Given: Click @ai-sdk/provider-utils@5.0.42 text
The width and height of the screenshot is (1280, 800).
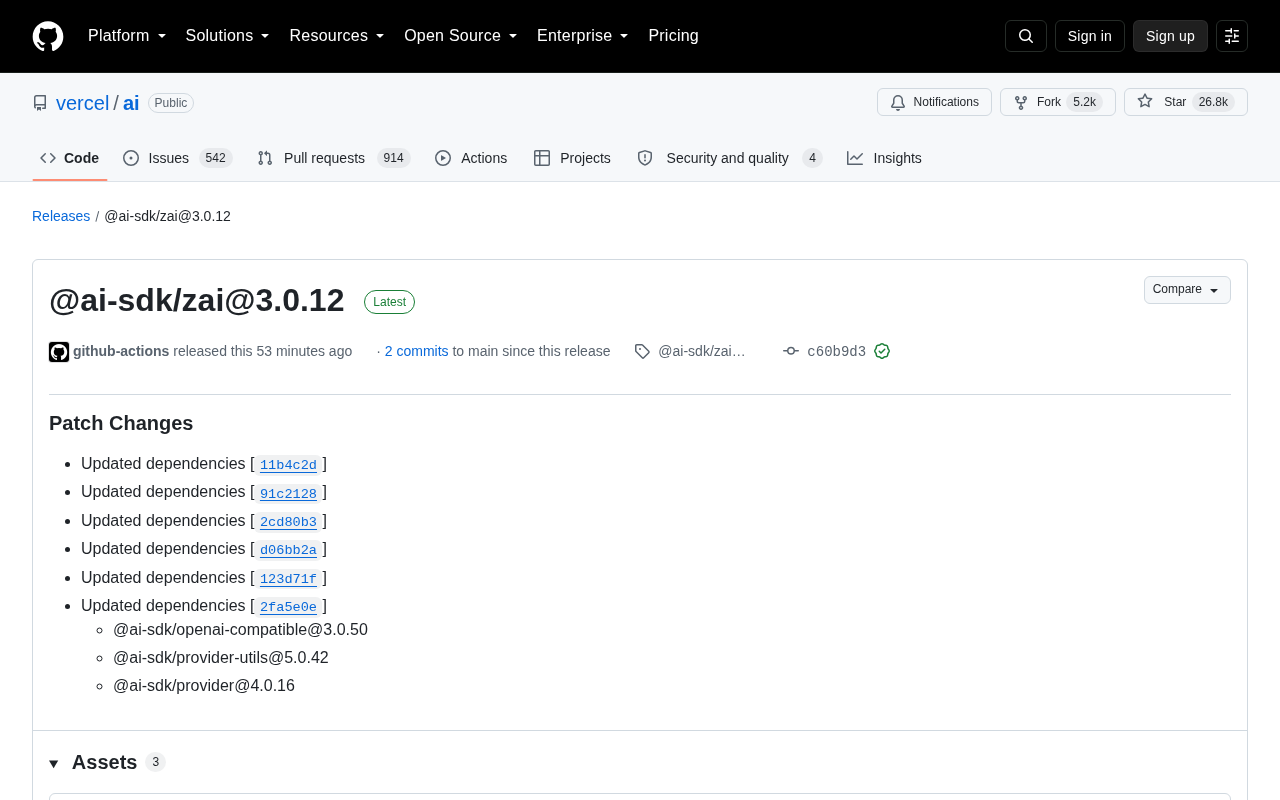Looking at the screenshot, I should (221, 658).
